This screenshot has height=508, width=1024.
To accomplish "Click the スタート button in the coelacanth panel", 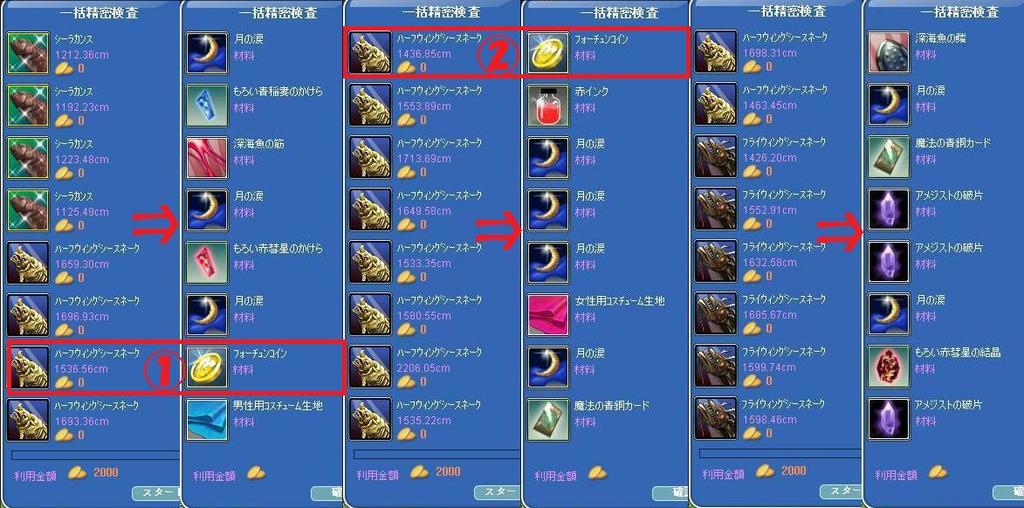I will pos(157,493).
